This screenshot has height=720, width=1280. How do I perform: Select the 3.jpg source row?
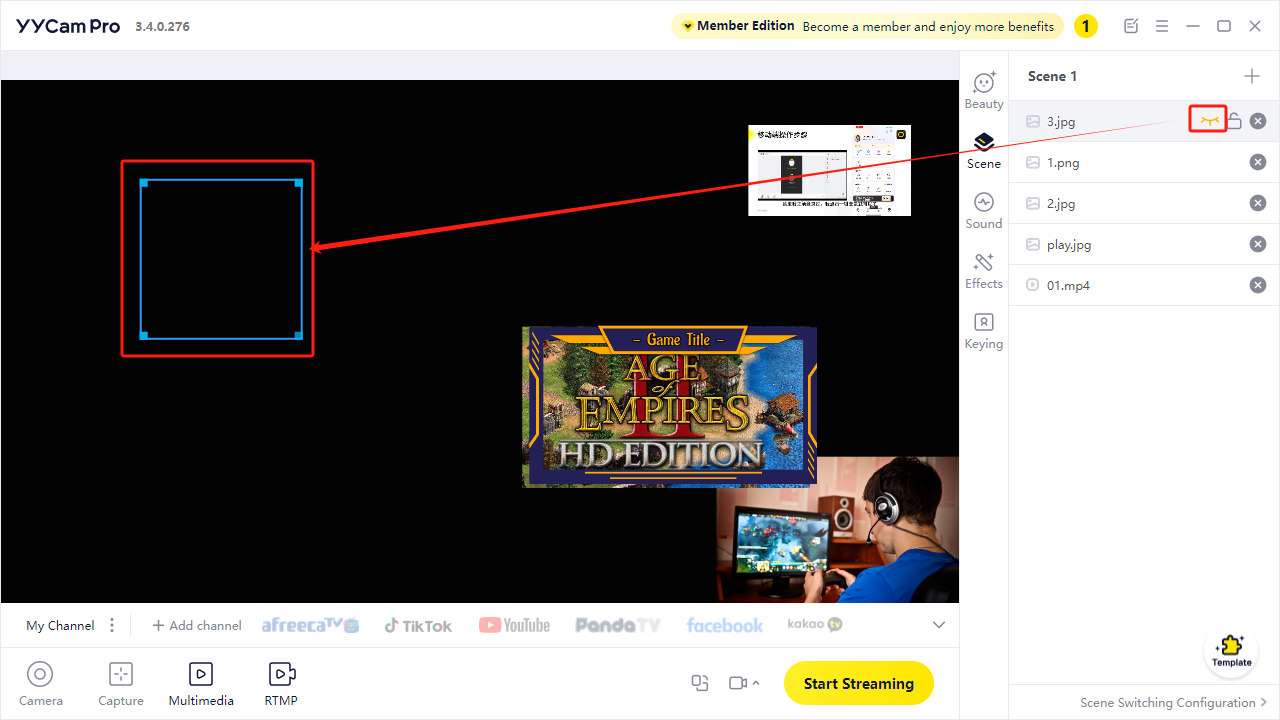click(x=1144, y=121)
